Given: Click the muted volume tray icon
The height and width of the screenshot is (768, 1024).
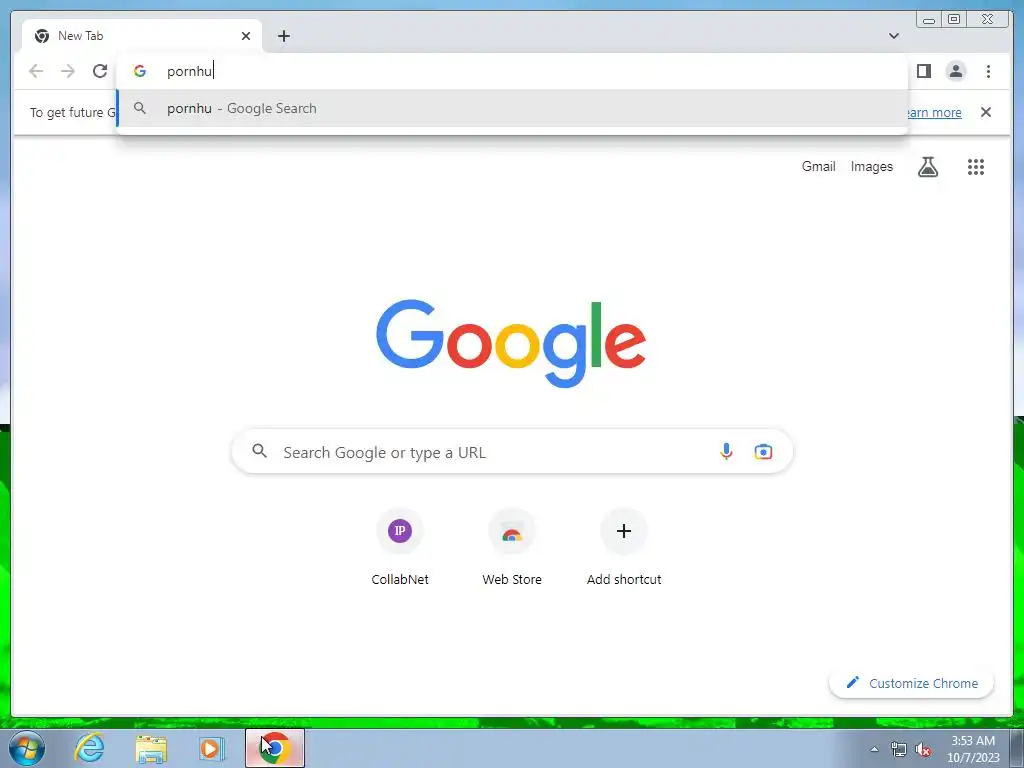Looking at the screenshot, I should (x=923, y=750).
